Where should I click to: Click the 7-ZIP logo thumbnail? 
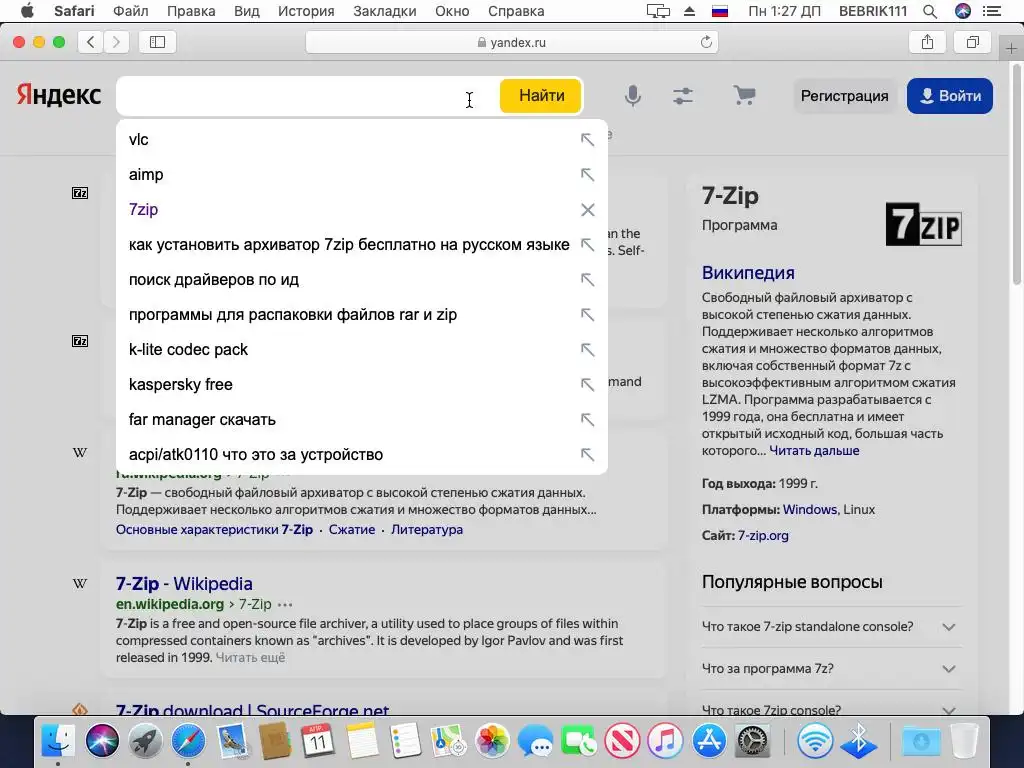click(x=923, y=224)
